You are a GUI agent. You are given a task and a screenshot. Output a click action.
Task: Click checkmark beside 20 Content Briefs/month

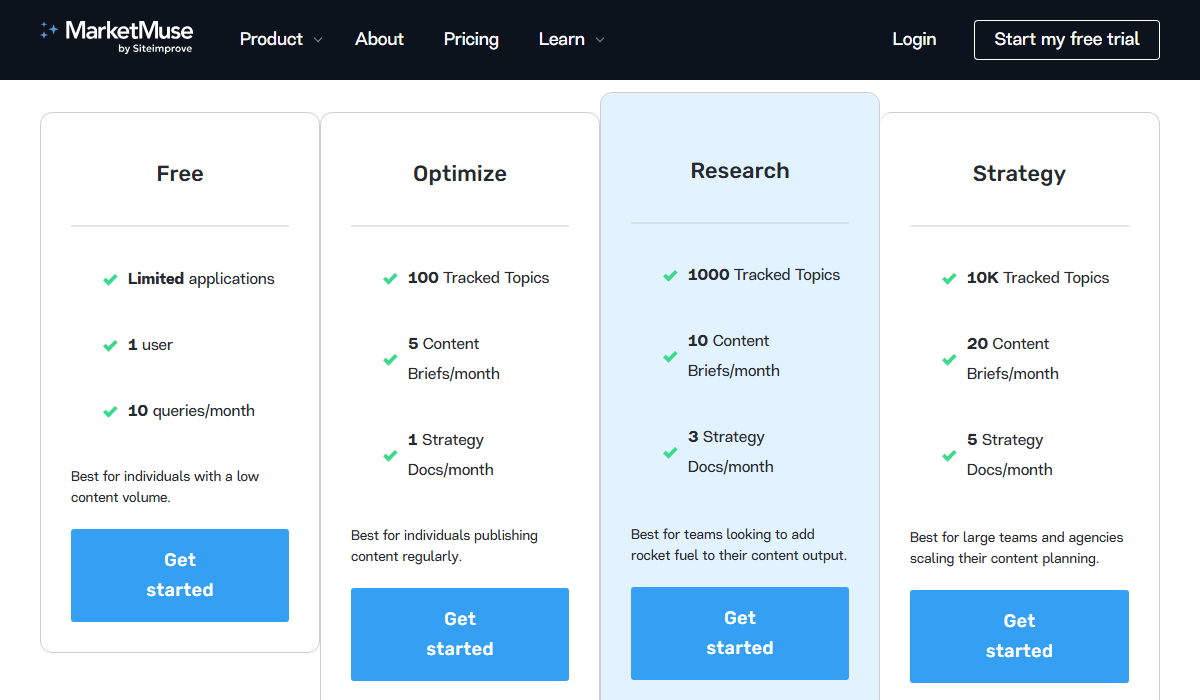[950, 360]
